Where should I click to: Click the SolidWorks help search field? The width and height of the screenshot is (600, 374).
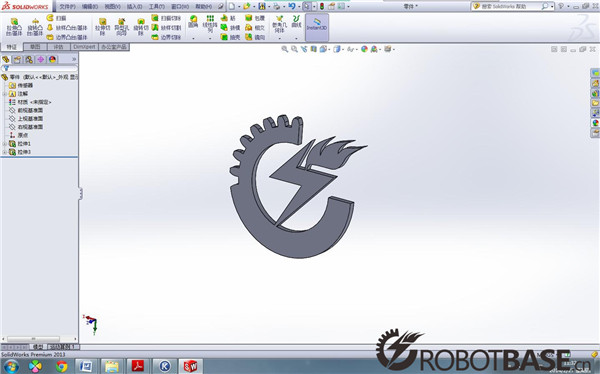pyautogui.click(x=511, y=6)
